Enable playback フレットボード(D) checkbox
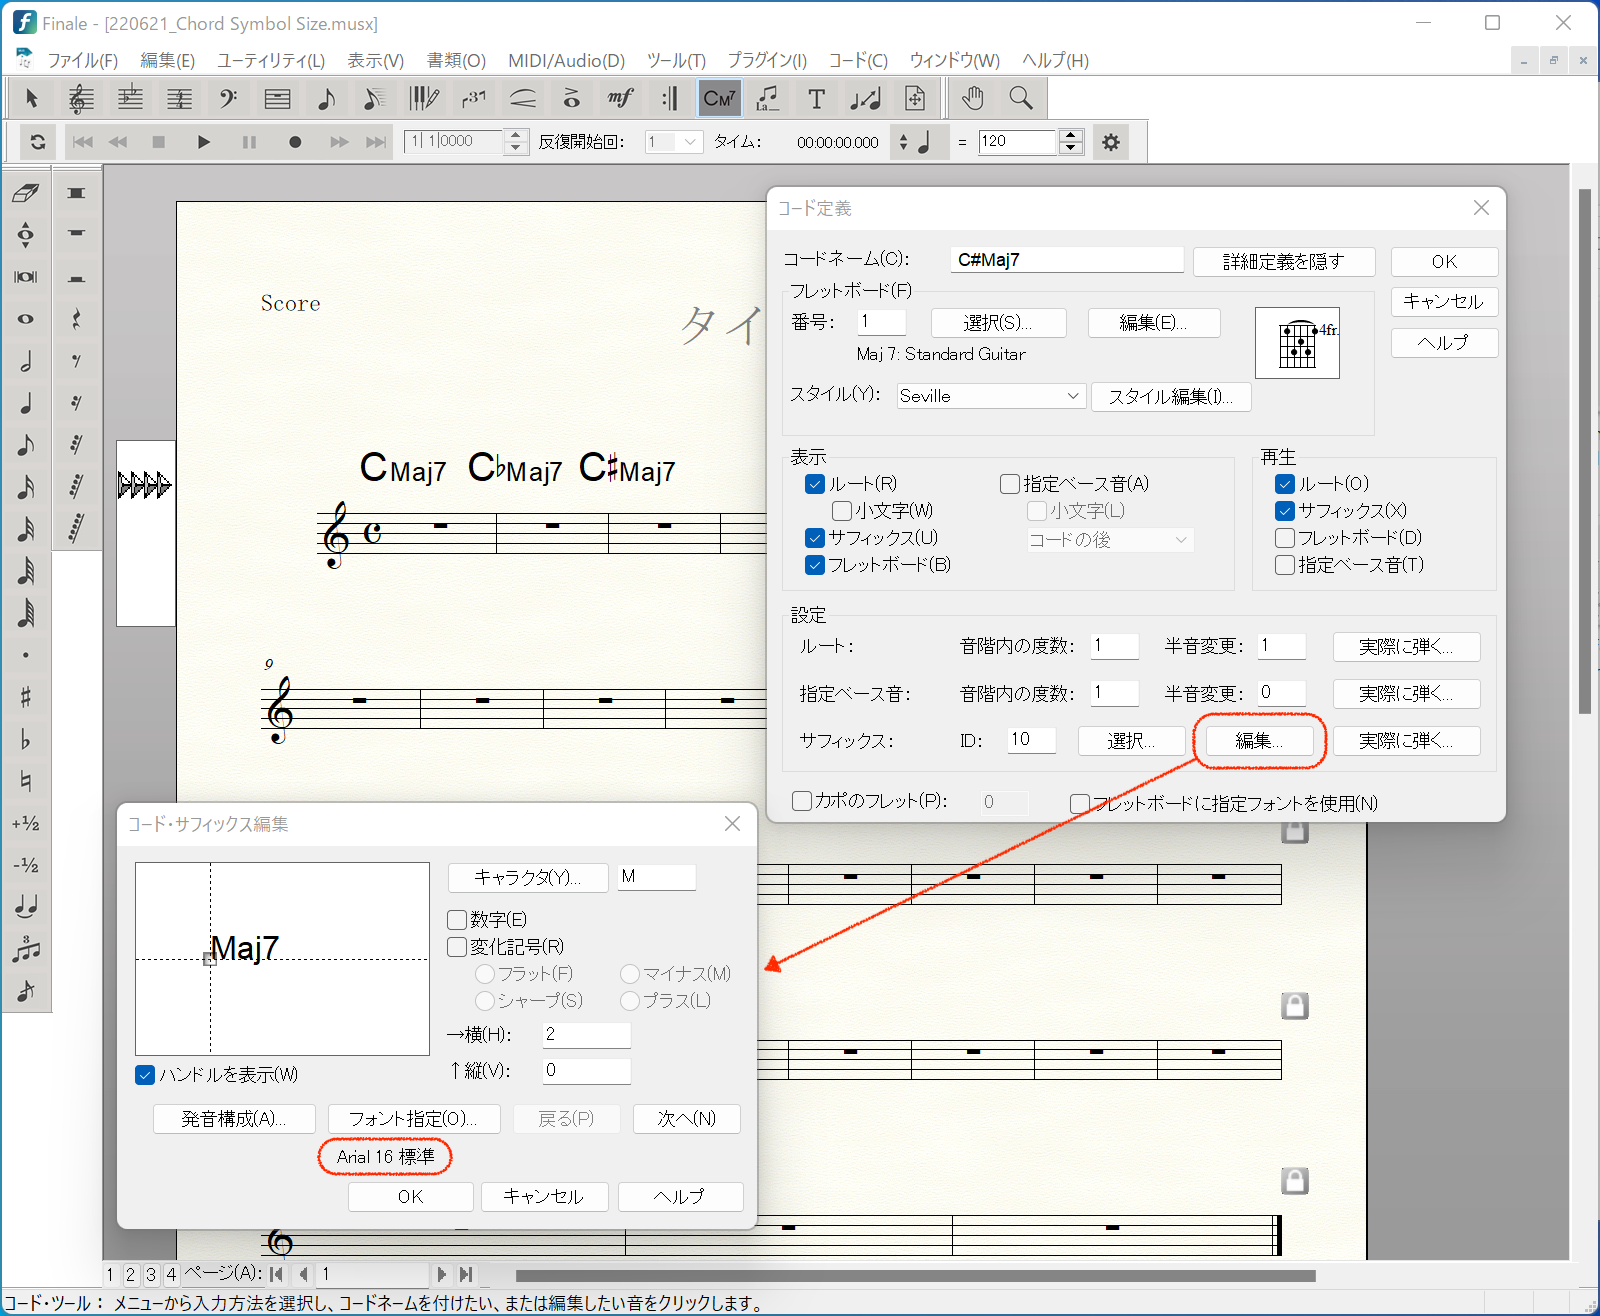Screen dimensions: 1600x1316 tap(1285, 538)
